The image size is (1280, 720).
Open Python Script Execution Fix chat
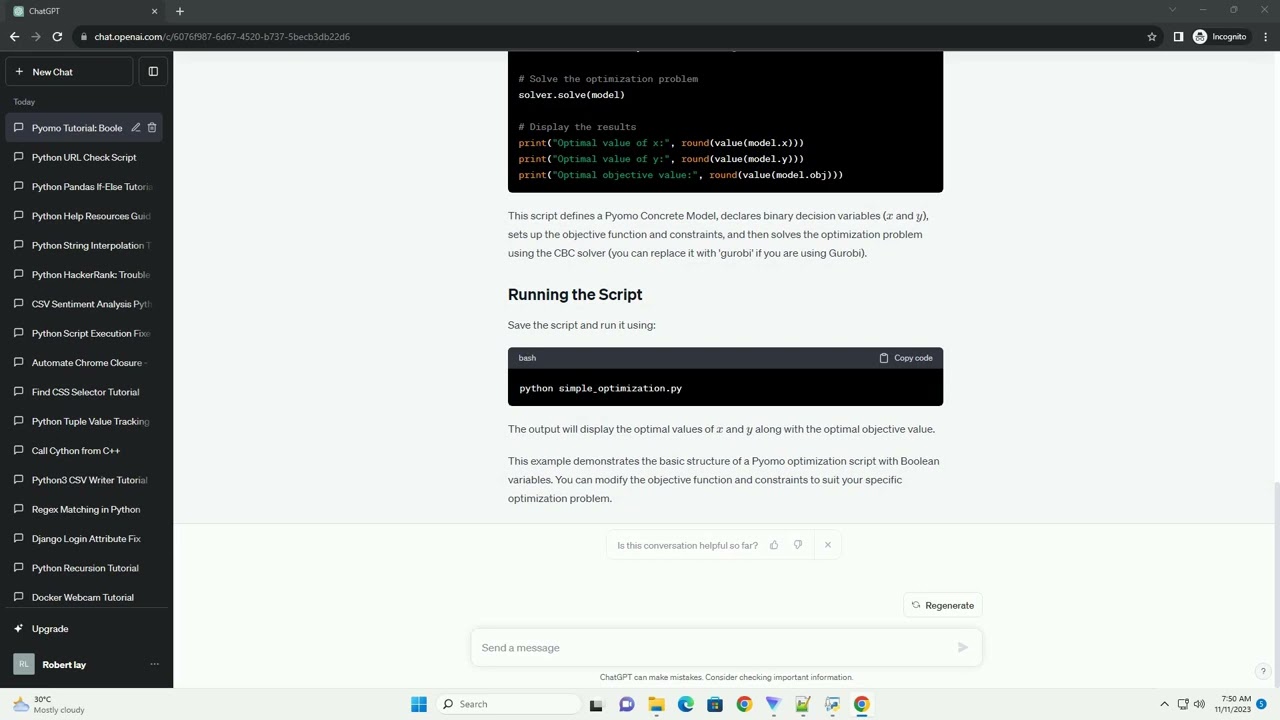point(86,333)
